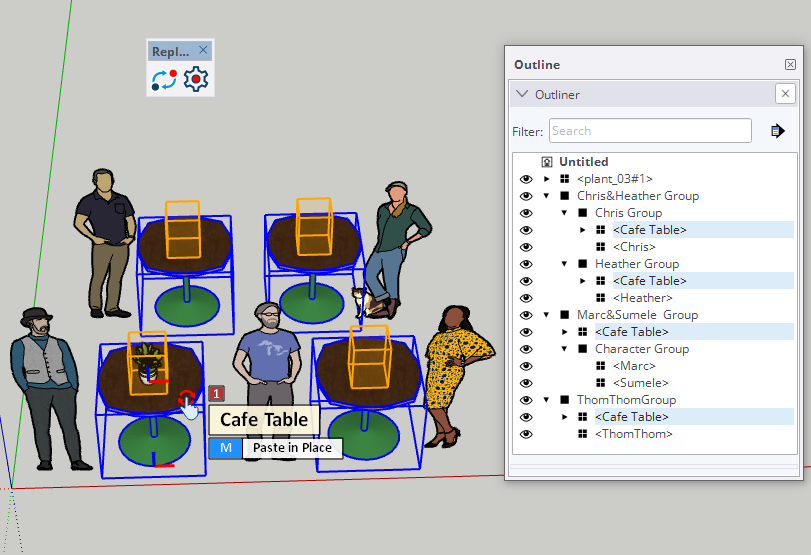This screenshot has height=555, width=811.
Task: Click the Paste in Place tooltip label
Action: (291, 448)
